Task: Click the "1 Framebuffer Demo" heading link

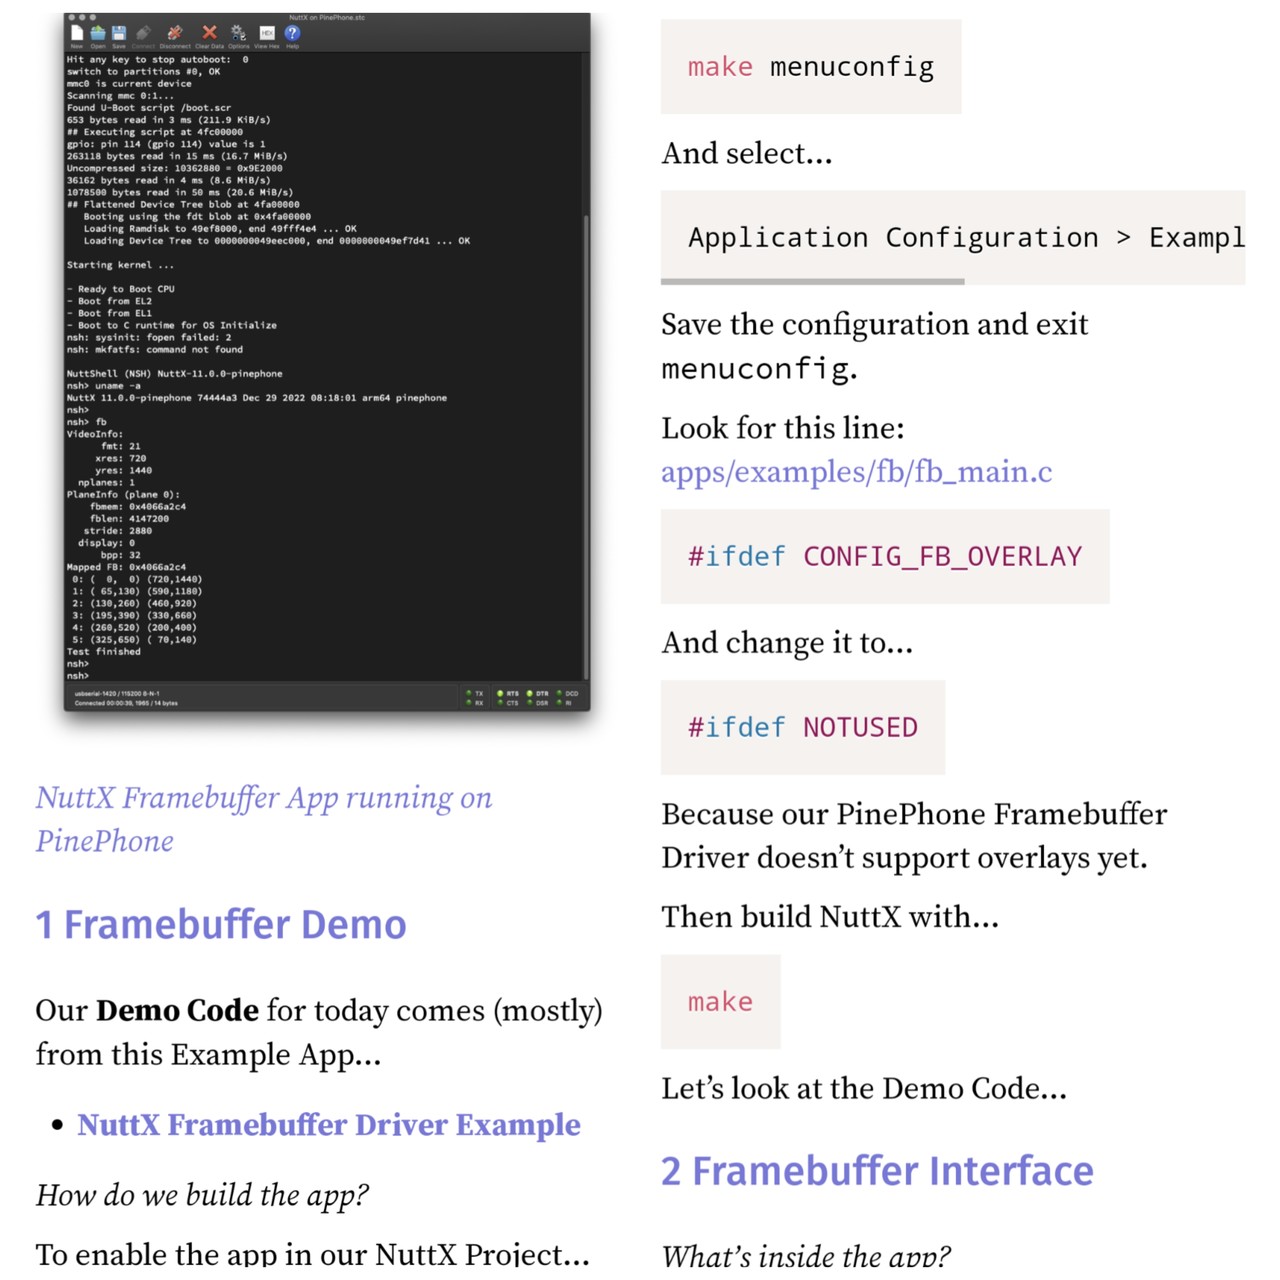Action: point(221,925)
